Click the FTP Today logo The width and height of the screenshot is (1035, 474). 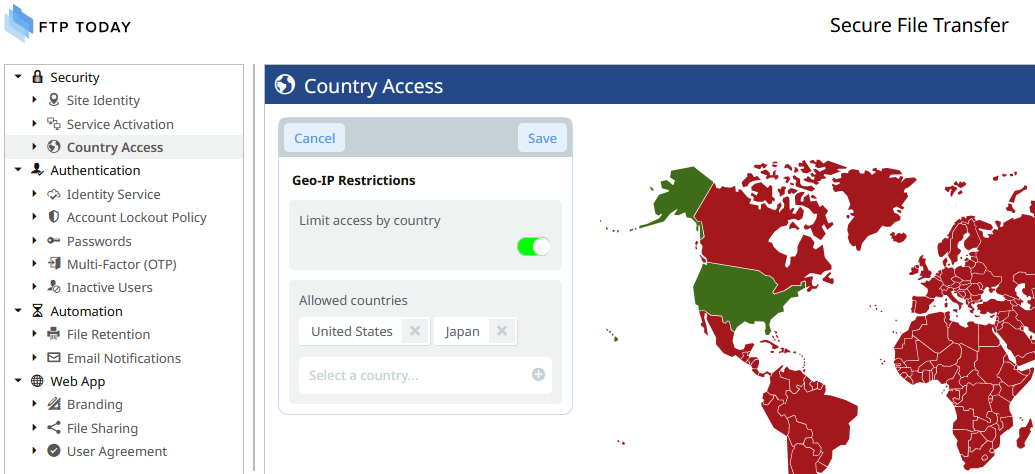(68, 24)
